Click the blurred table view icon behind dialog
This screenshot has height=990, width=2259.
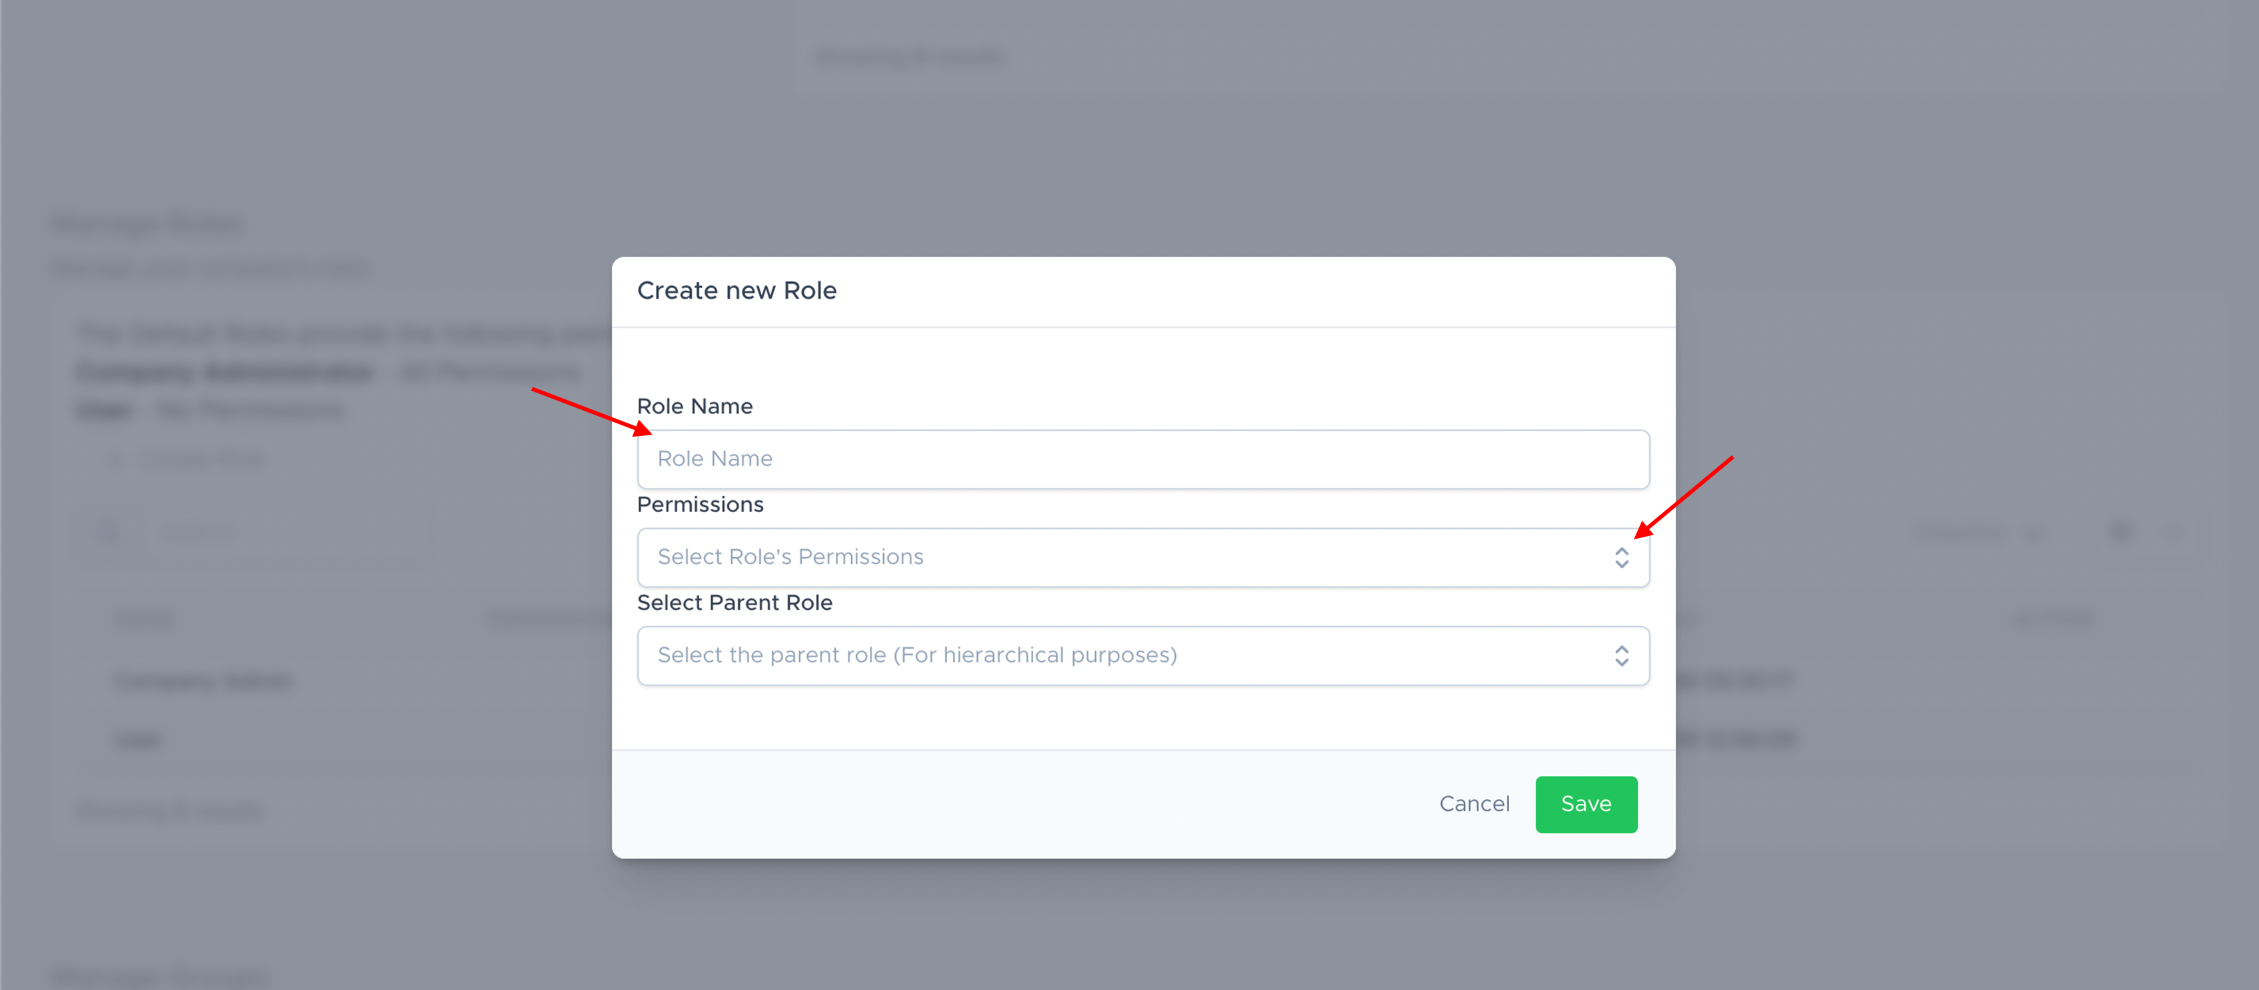2120,532
